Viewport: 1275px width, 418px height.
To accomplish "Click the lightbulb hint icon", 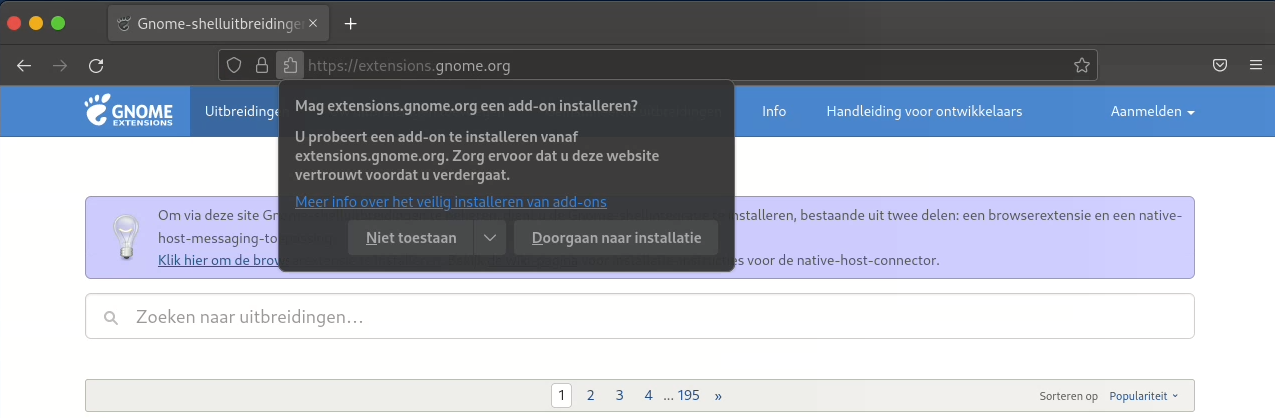I will pyautogui.click(x=125, y=238).
